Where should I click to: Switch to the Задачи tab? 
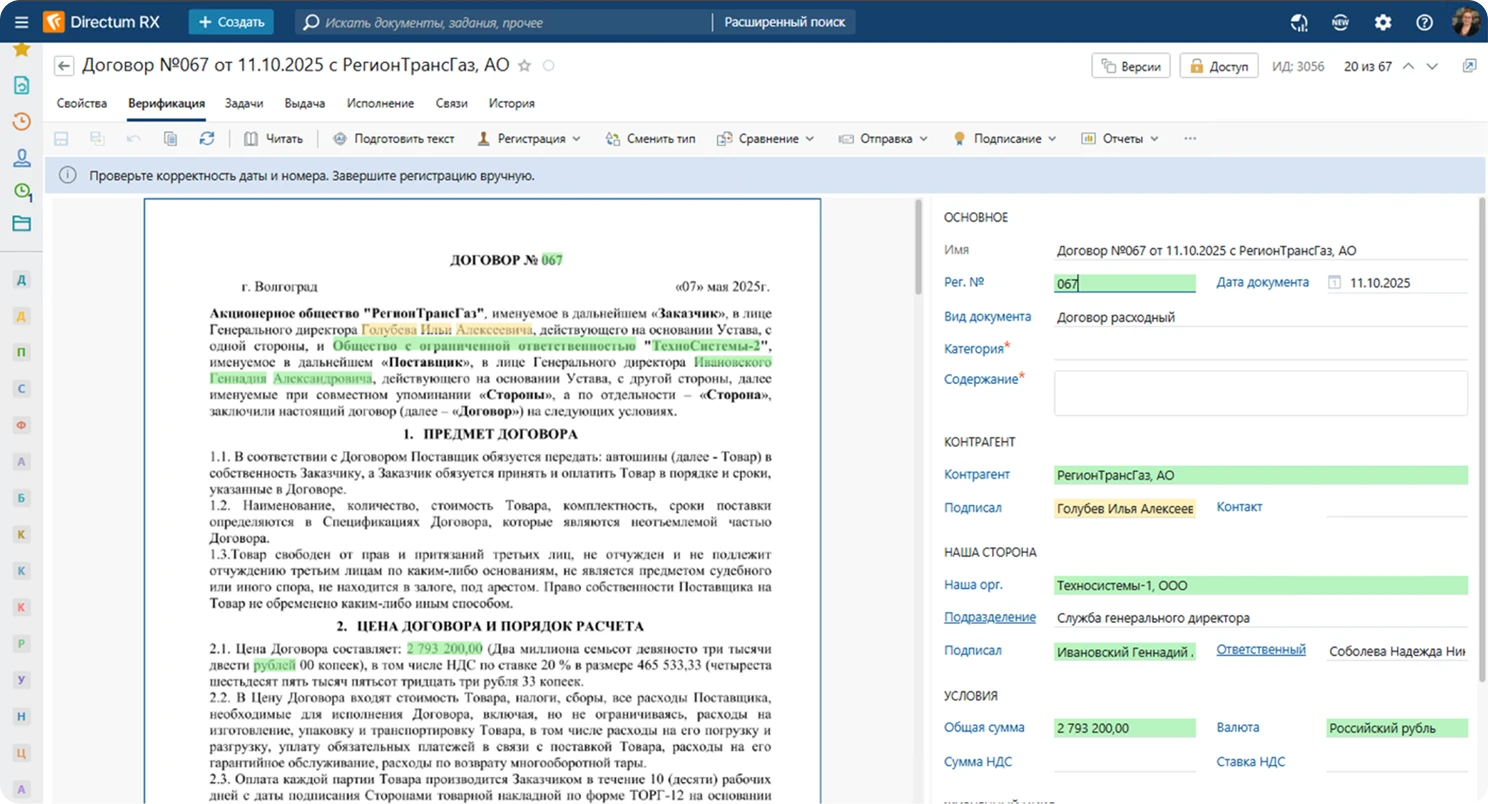click(244, 103)
